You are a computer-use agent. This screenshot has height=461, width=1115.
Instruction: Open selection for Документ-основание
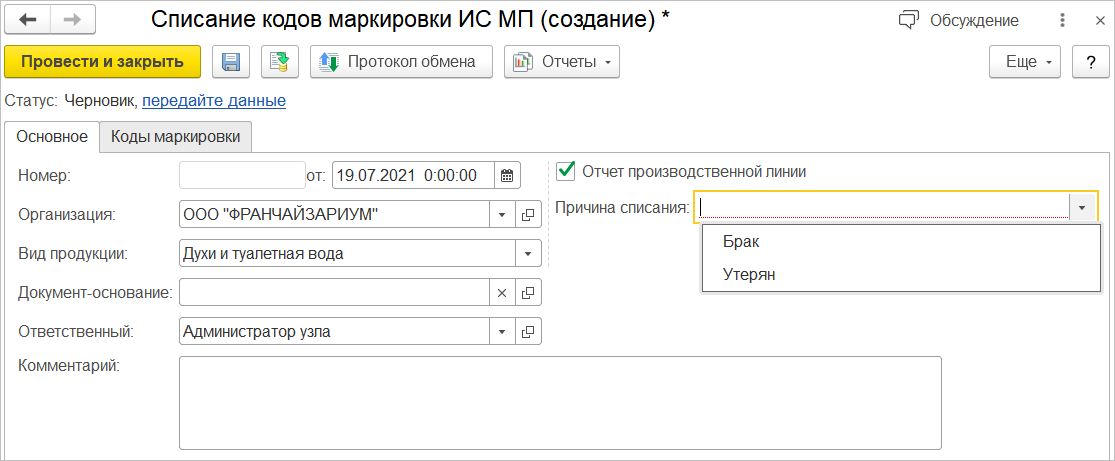point(529,292)
